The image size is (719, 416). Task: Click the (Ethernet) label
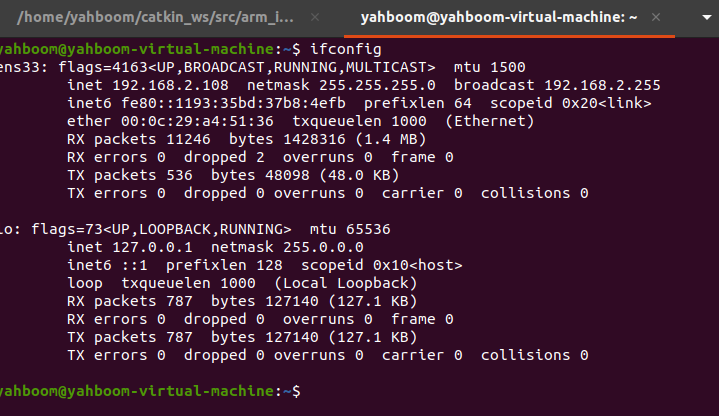[490, 121]
